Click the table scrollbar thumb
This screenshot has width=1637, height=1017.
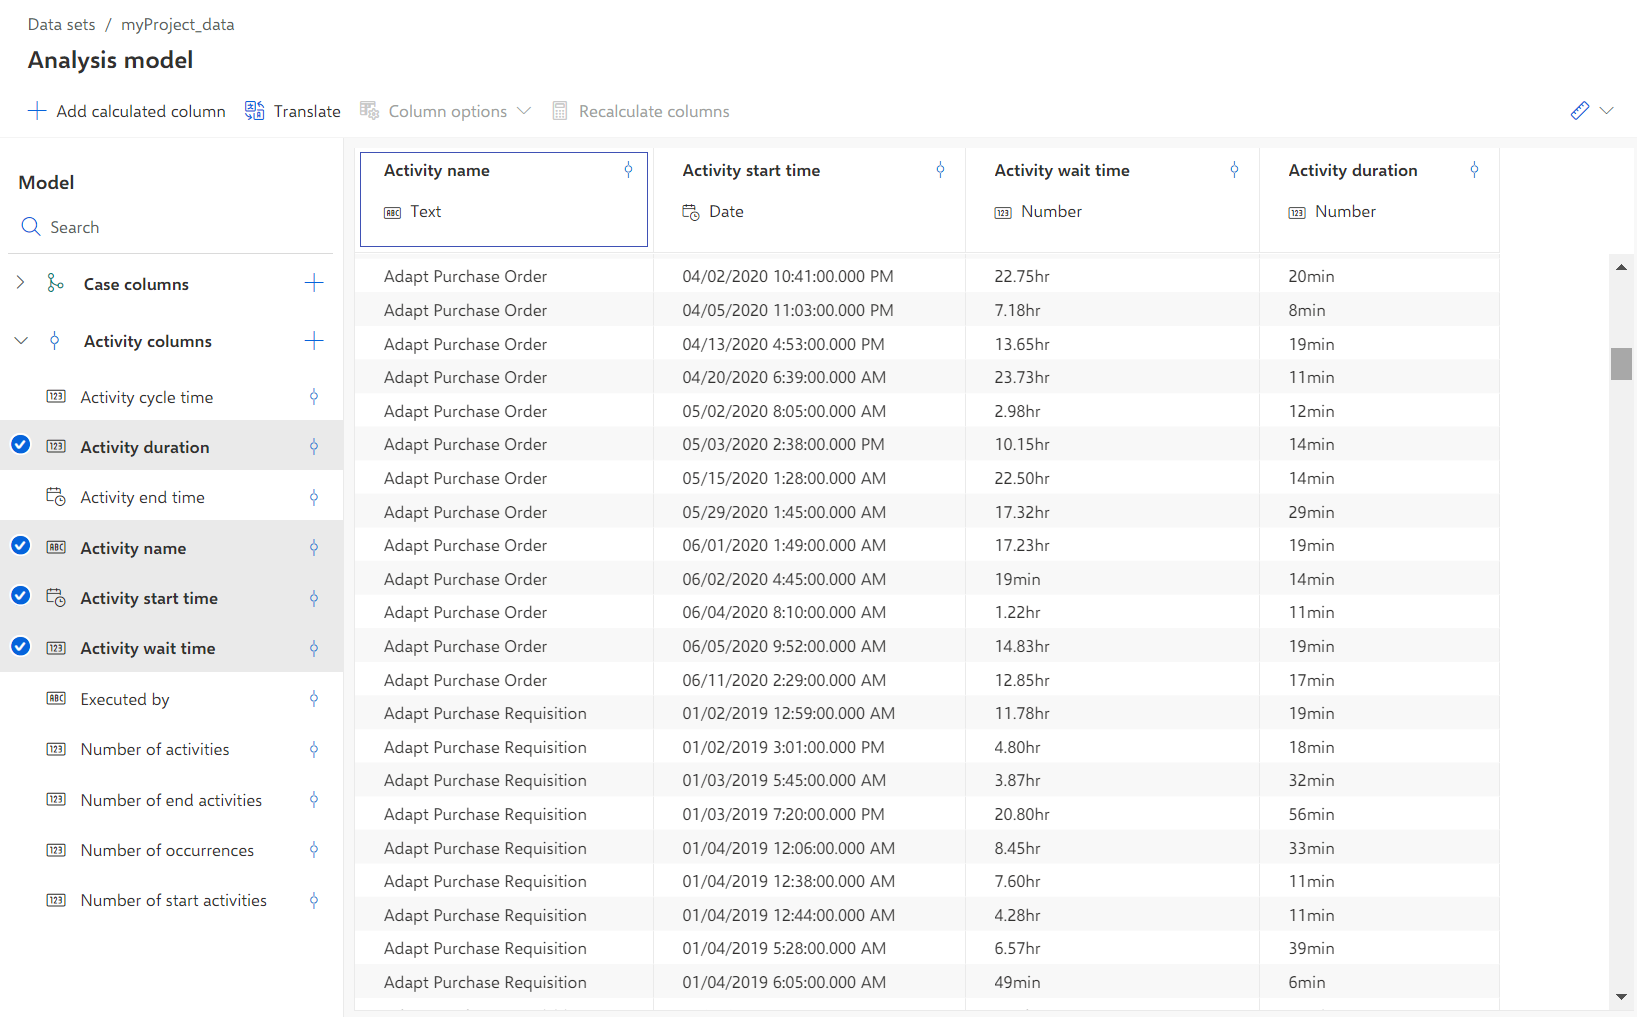coord(1621,364)
